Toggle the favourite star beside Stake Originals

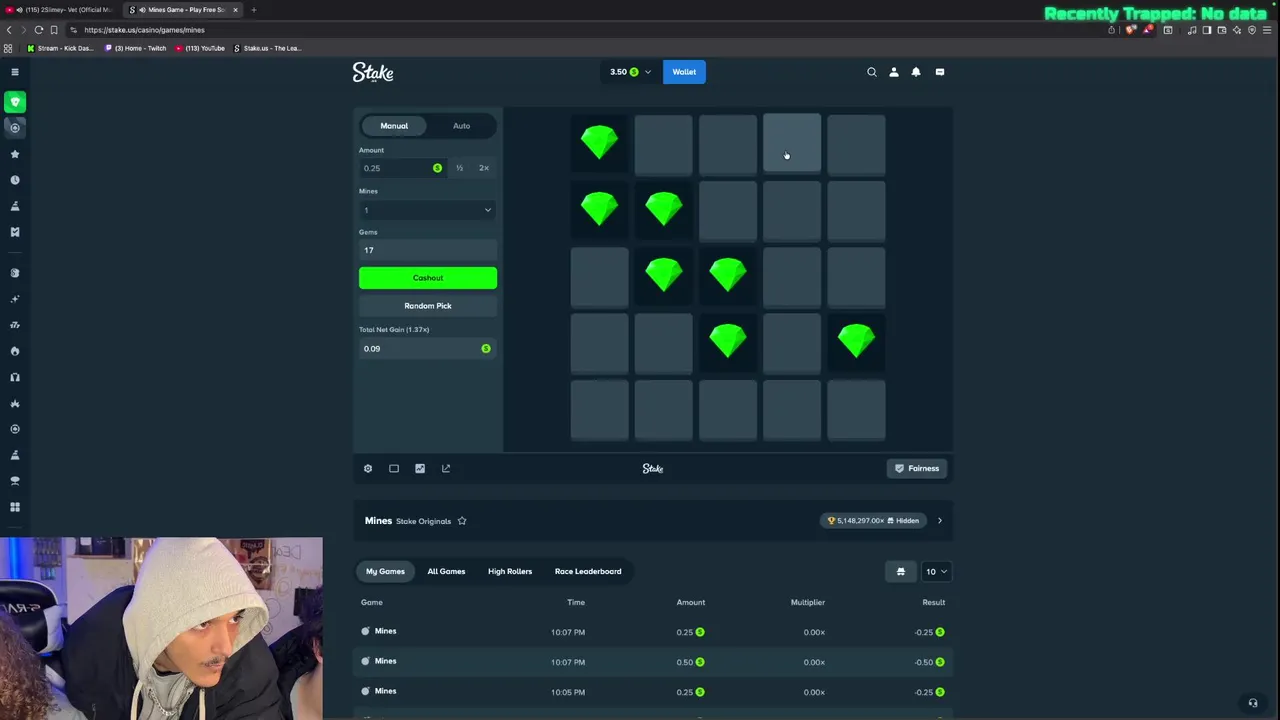click(x=462, y=521)
